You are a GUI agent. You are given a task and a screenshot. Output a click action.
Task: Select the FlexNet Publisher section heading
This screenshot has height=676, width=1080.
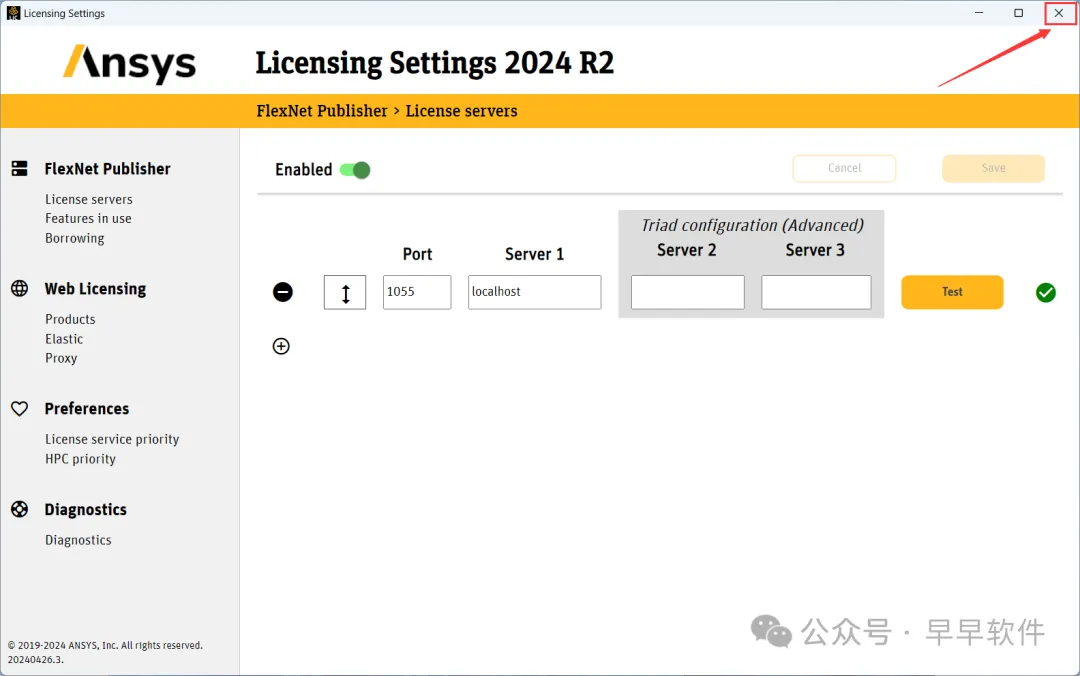[107, 169]
